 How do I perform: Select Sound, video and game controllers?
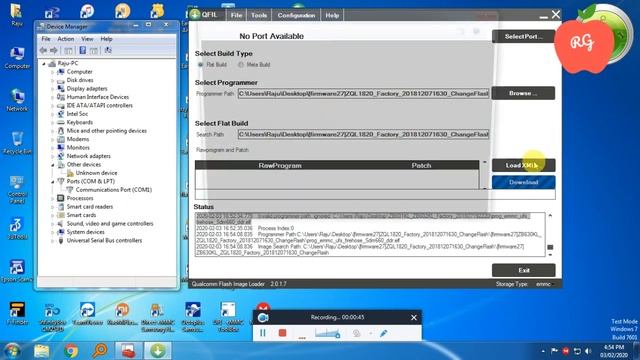coord(110,224)
